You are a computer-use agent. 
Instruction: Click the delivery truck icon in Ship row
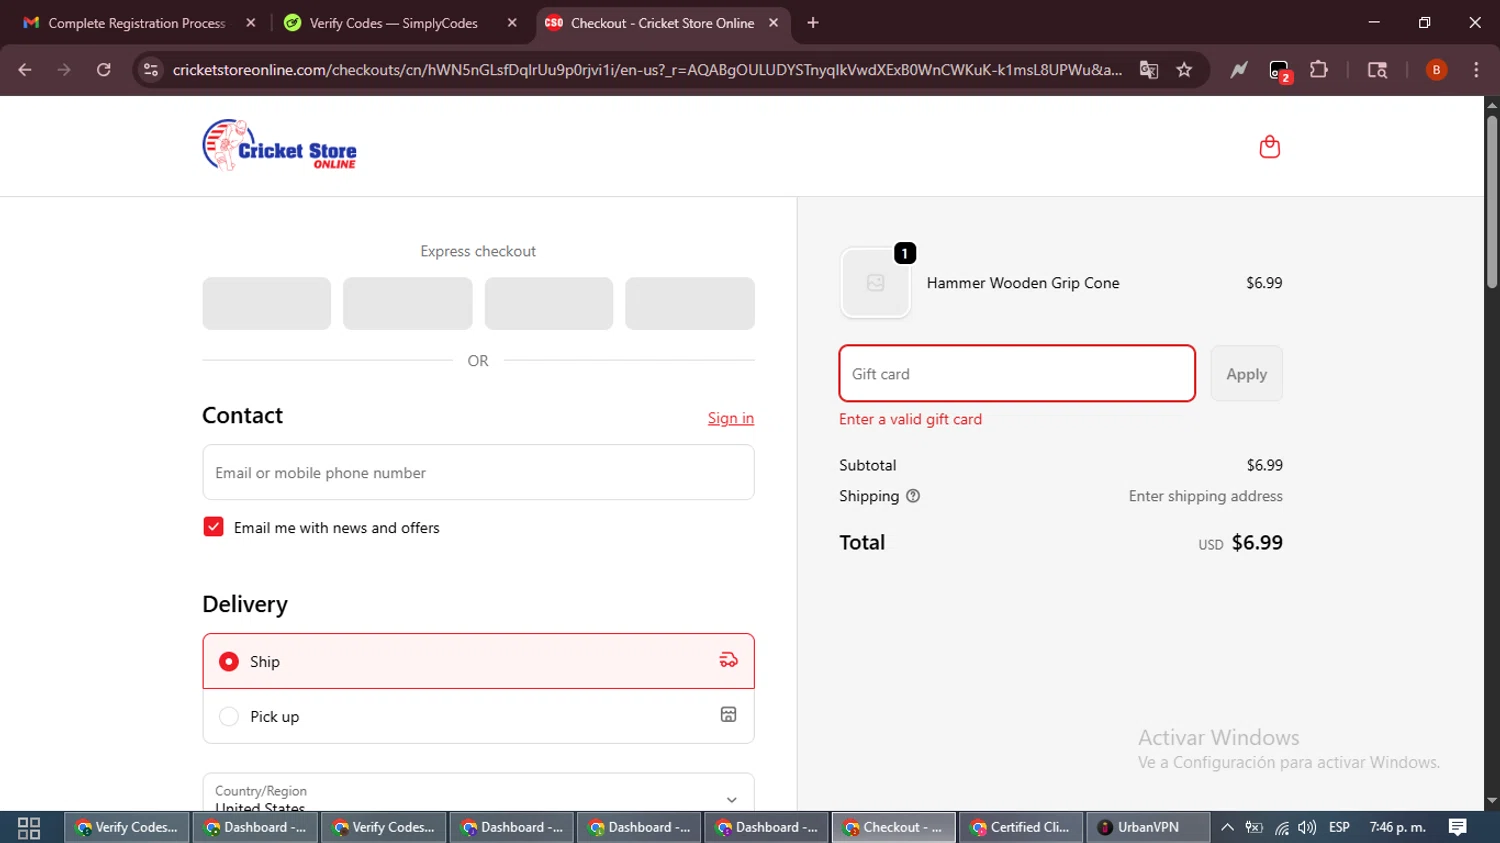tap(728, 660)
